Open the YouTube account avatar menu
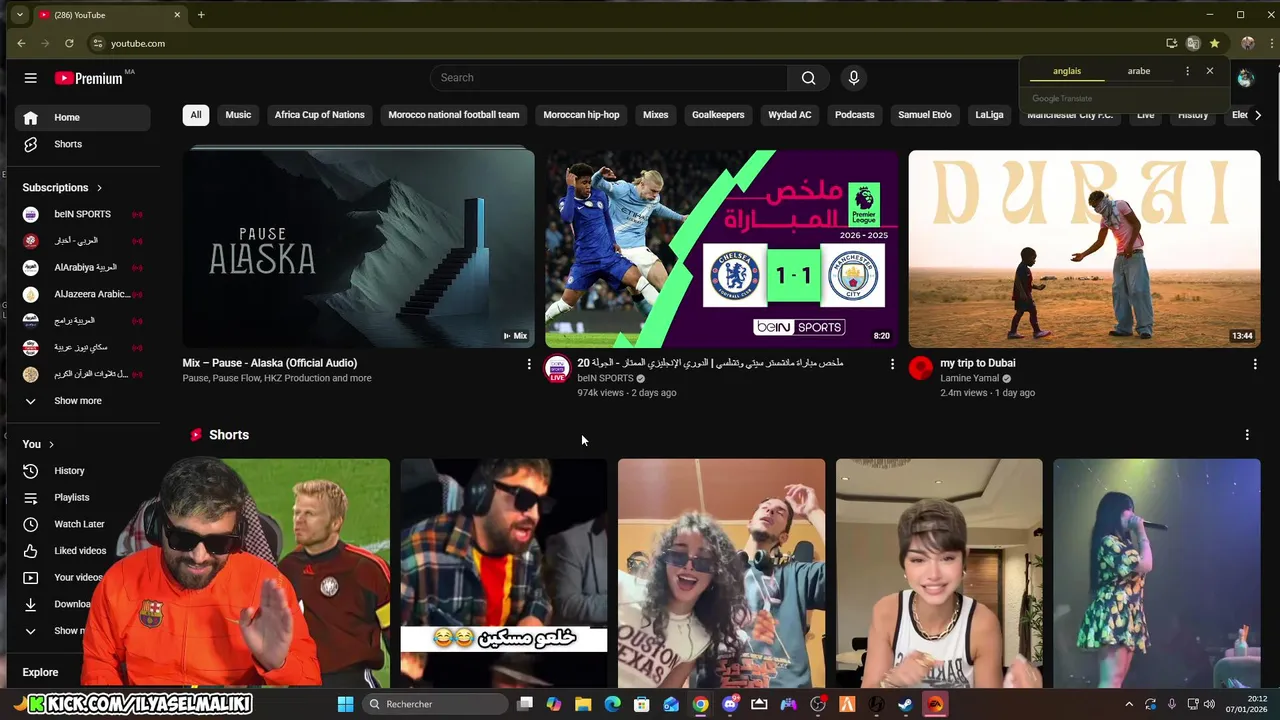Image resolution: width=1280 pixels, height=720 pixels. [x=1245, y=78]
